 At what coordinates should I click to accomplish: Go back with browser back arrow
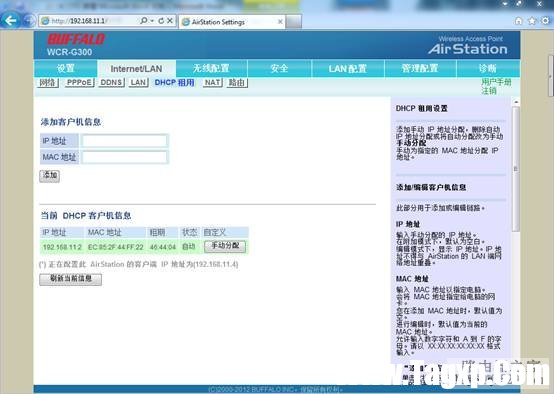[11, 20]
